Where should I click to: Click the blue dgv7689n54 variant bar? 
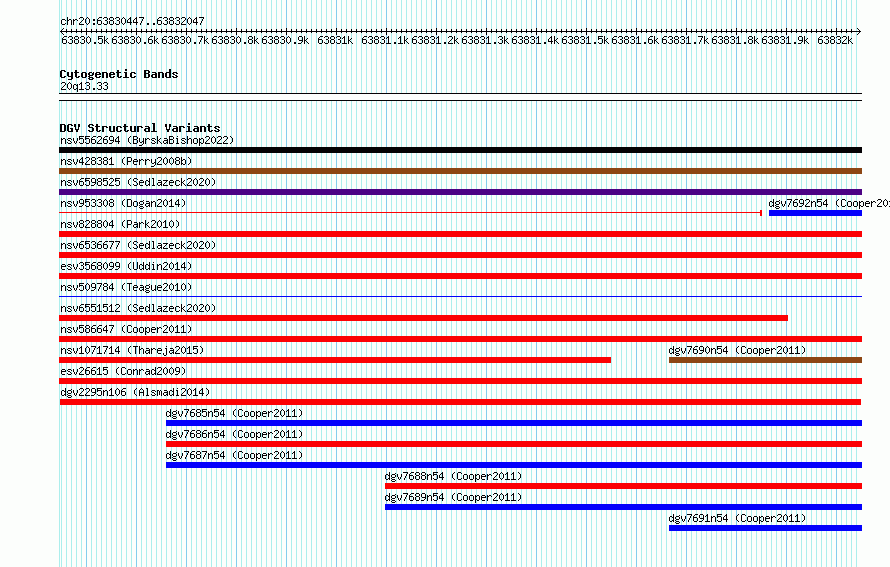click(x=623, y=507)
